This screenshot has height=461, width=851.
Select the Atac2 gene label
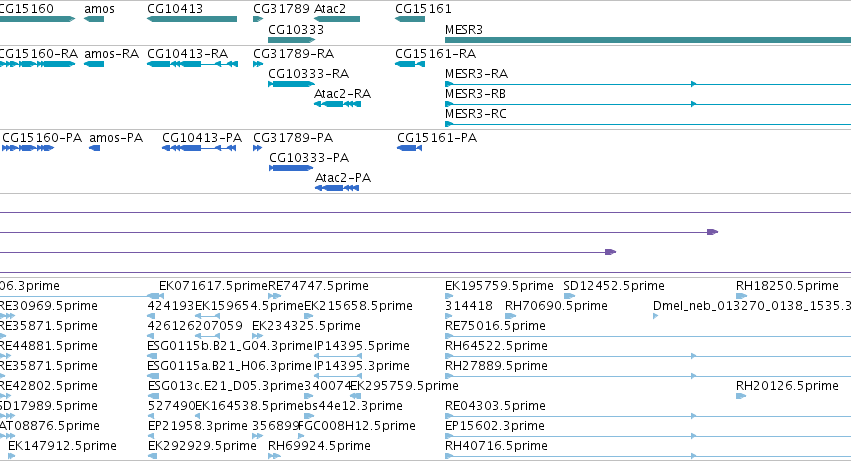pos(330,9)
